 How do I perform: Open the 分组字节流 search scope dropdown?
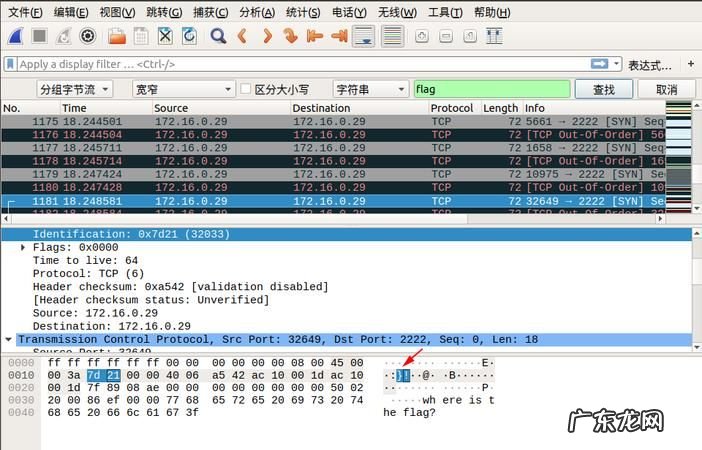pyautogui.click(x=74, y=89)
